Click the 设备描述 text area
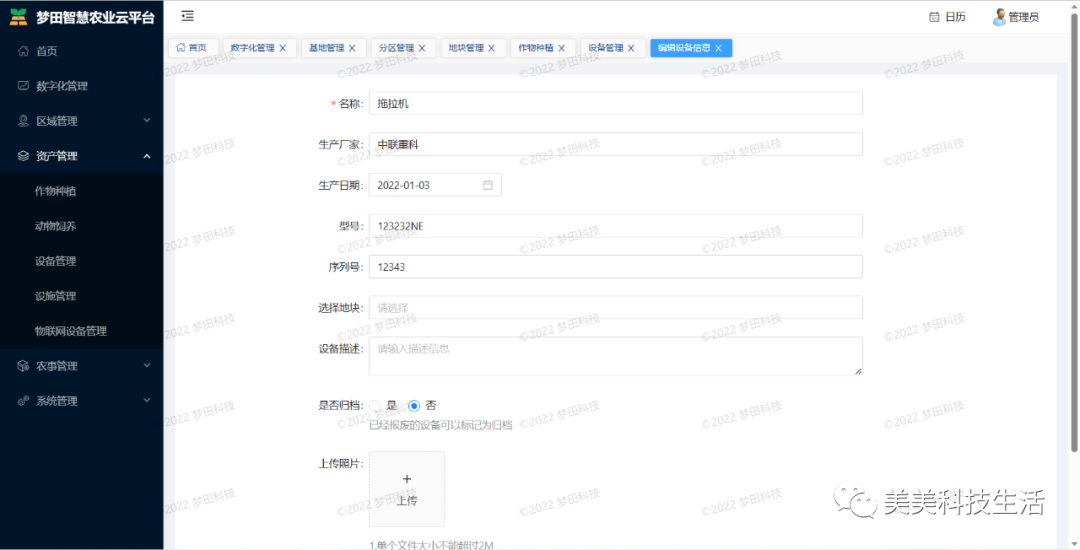This screenshot has width=1080, height=550. [x=616, y=356]
